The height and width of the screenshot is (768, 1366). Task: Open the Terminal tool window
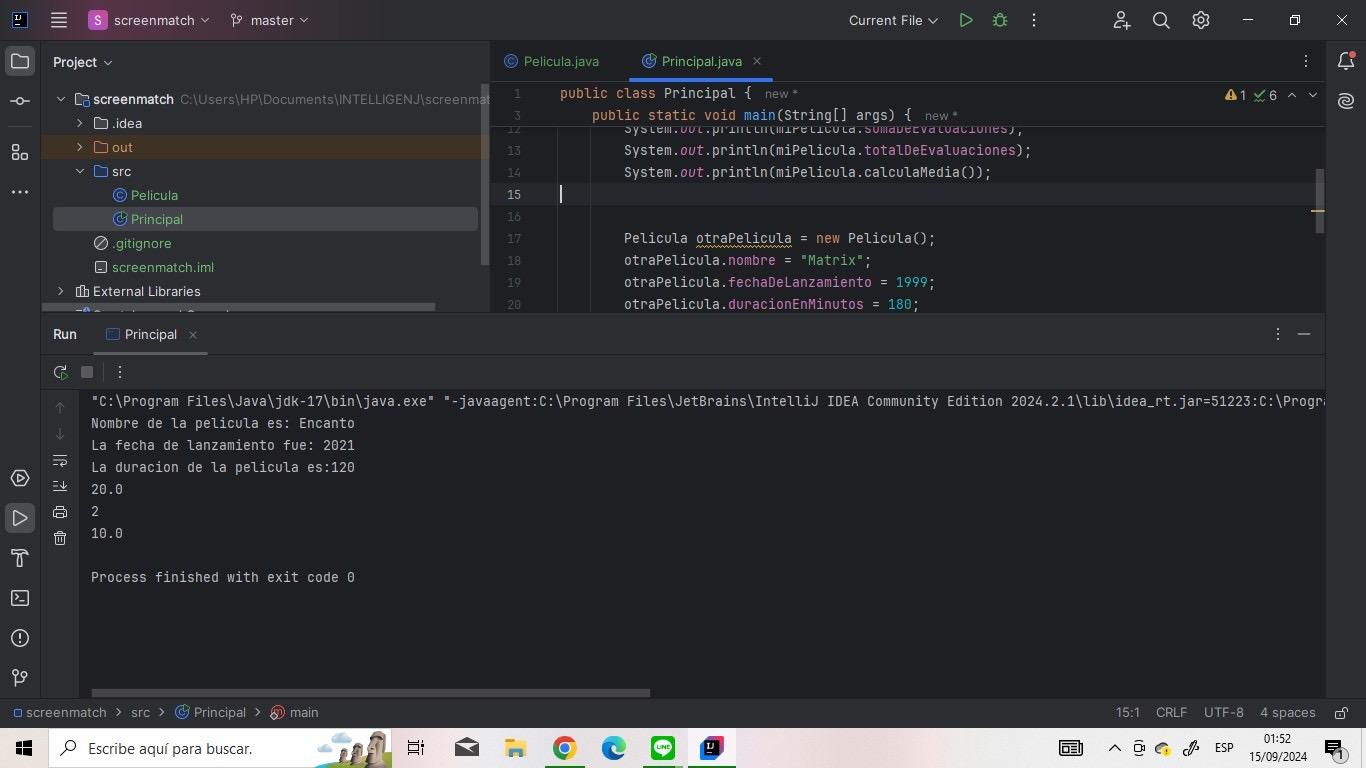click(20, 598)
